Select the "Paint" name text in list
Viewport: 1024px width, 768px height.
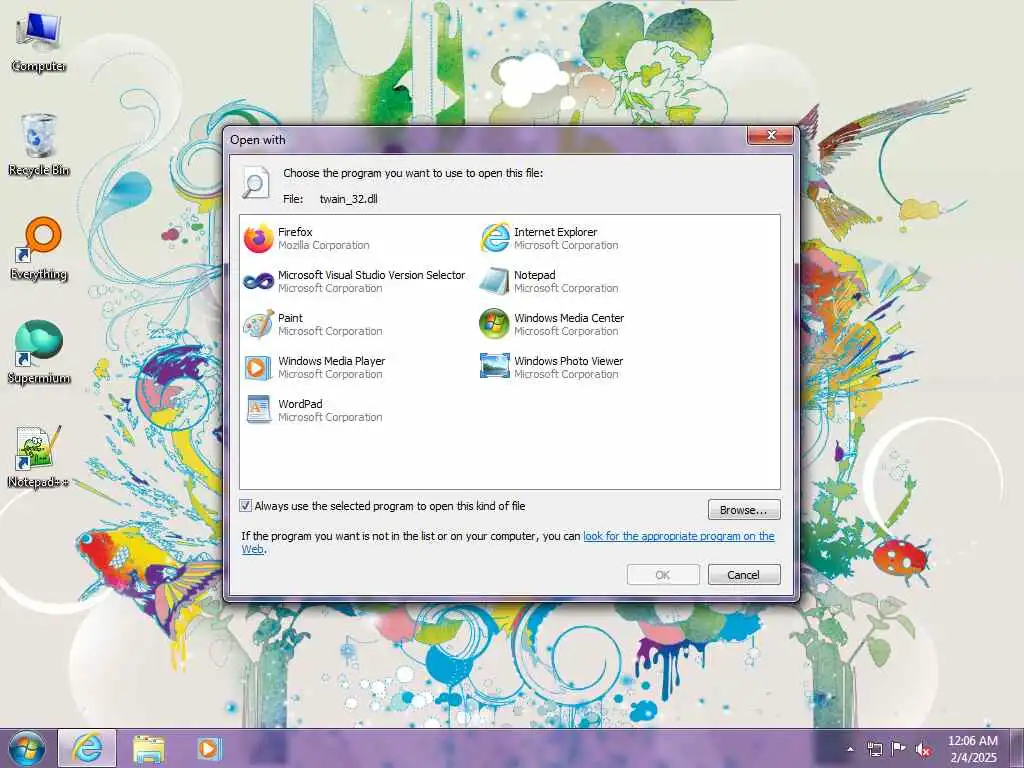click(x=291, y=318)
